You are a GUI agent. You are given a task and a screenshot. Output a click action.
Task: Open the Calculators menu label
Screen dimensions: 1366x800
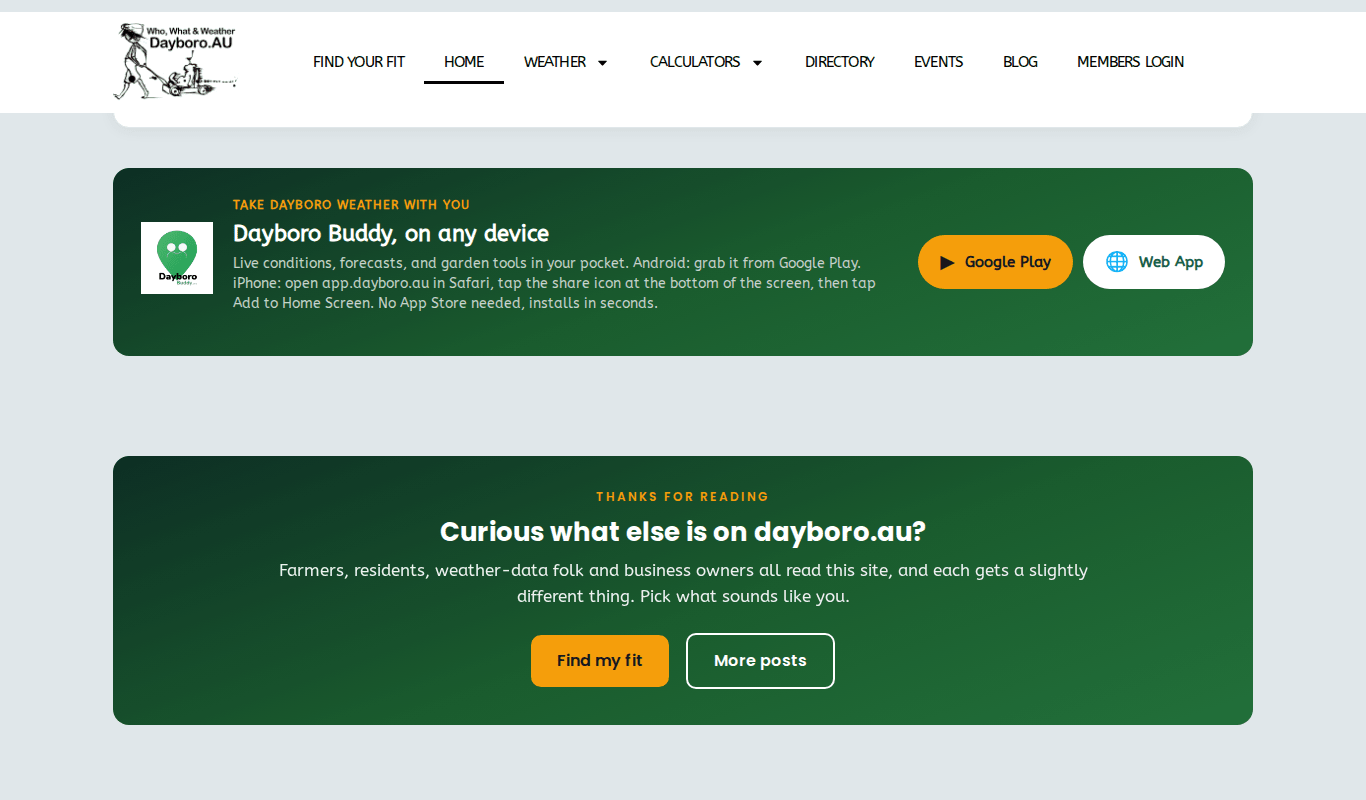point(695,62)
